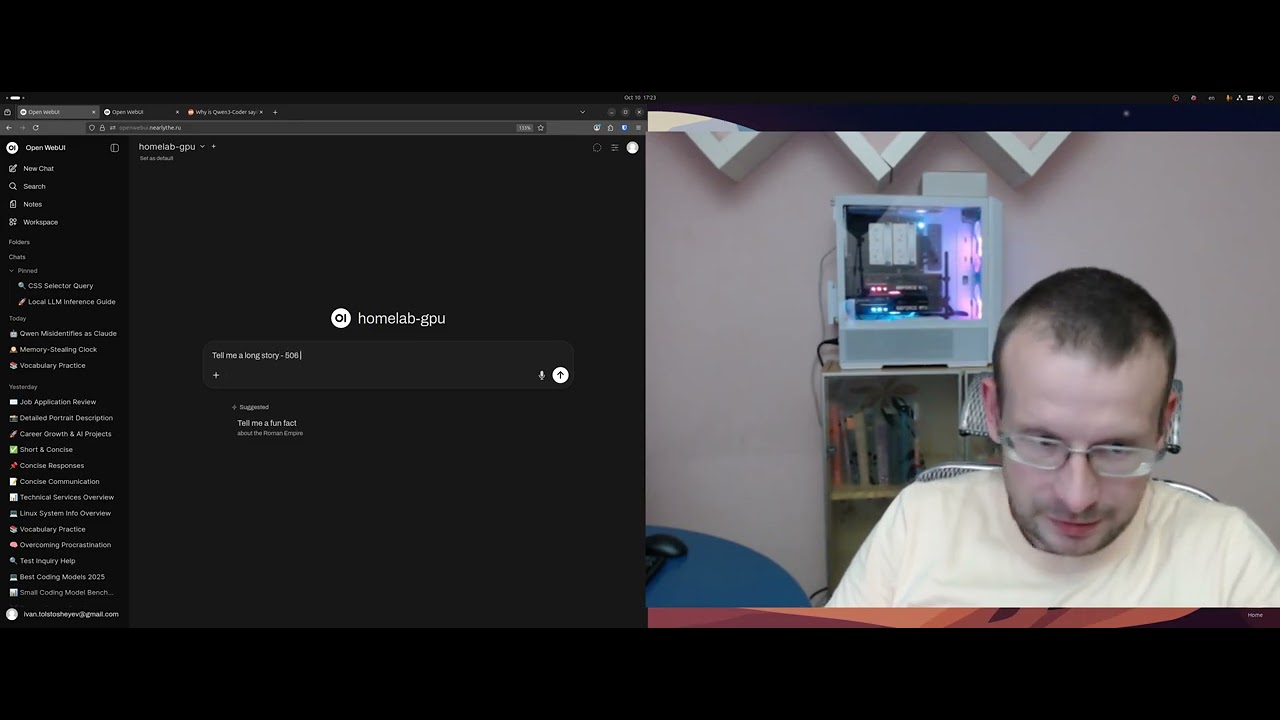Viewport: 1280px width, 720px height.
Task: Click Set as default under model name
Action: click(x=156, y=158)
